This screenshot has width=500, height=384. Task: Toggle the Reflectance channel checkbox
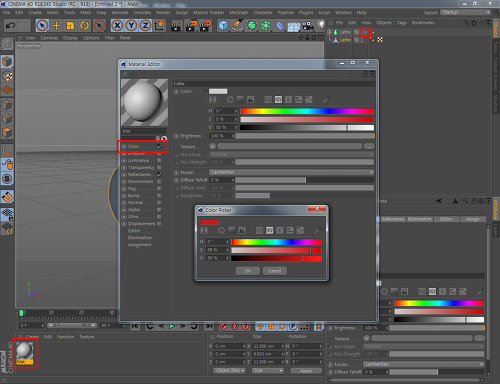159,175
